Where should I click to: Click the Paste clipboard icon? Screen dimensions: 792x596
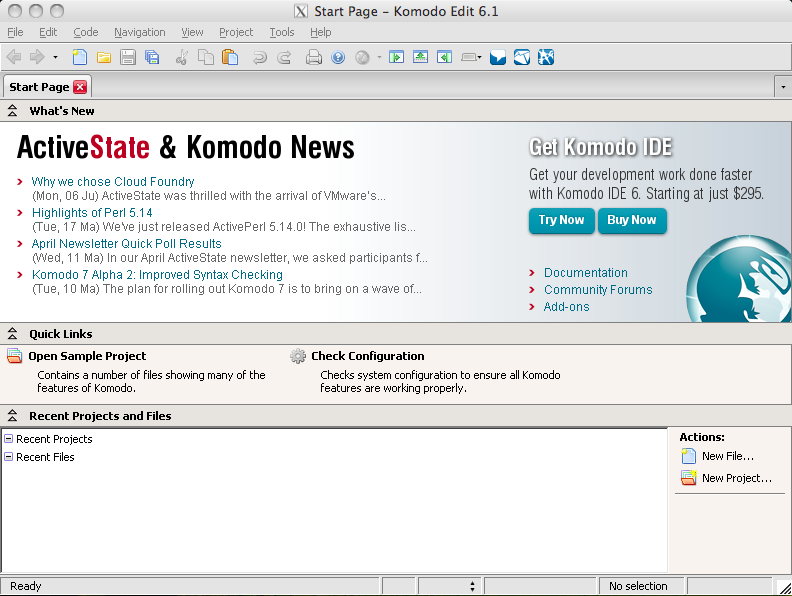(230, 57)
